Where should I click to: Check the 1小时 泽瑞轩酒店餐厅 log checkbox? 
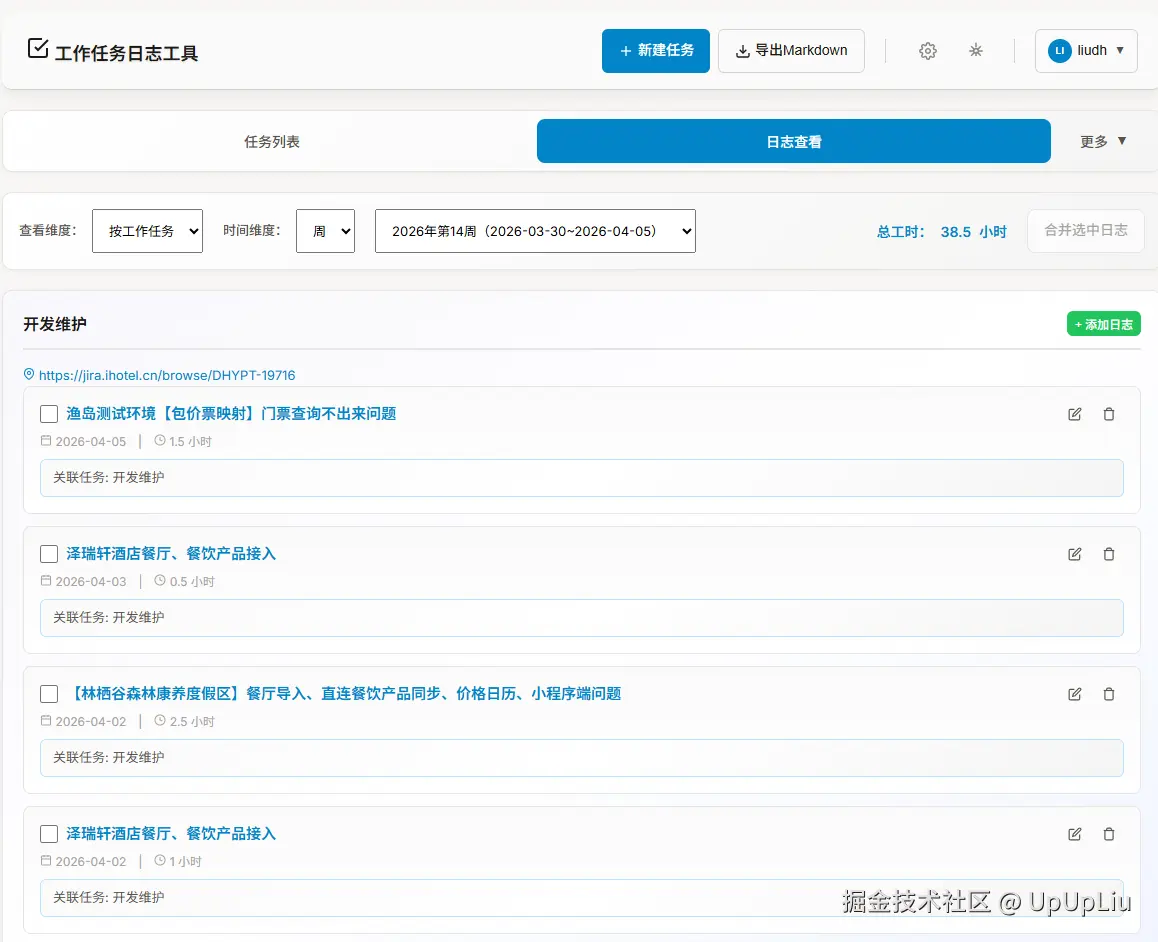(49, 834)
